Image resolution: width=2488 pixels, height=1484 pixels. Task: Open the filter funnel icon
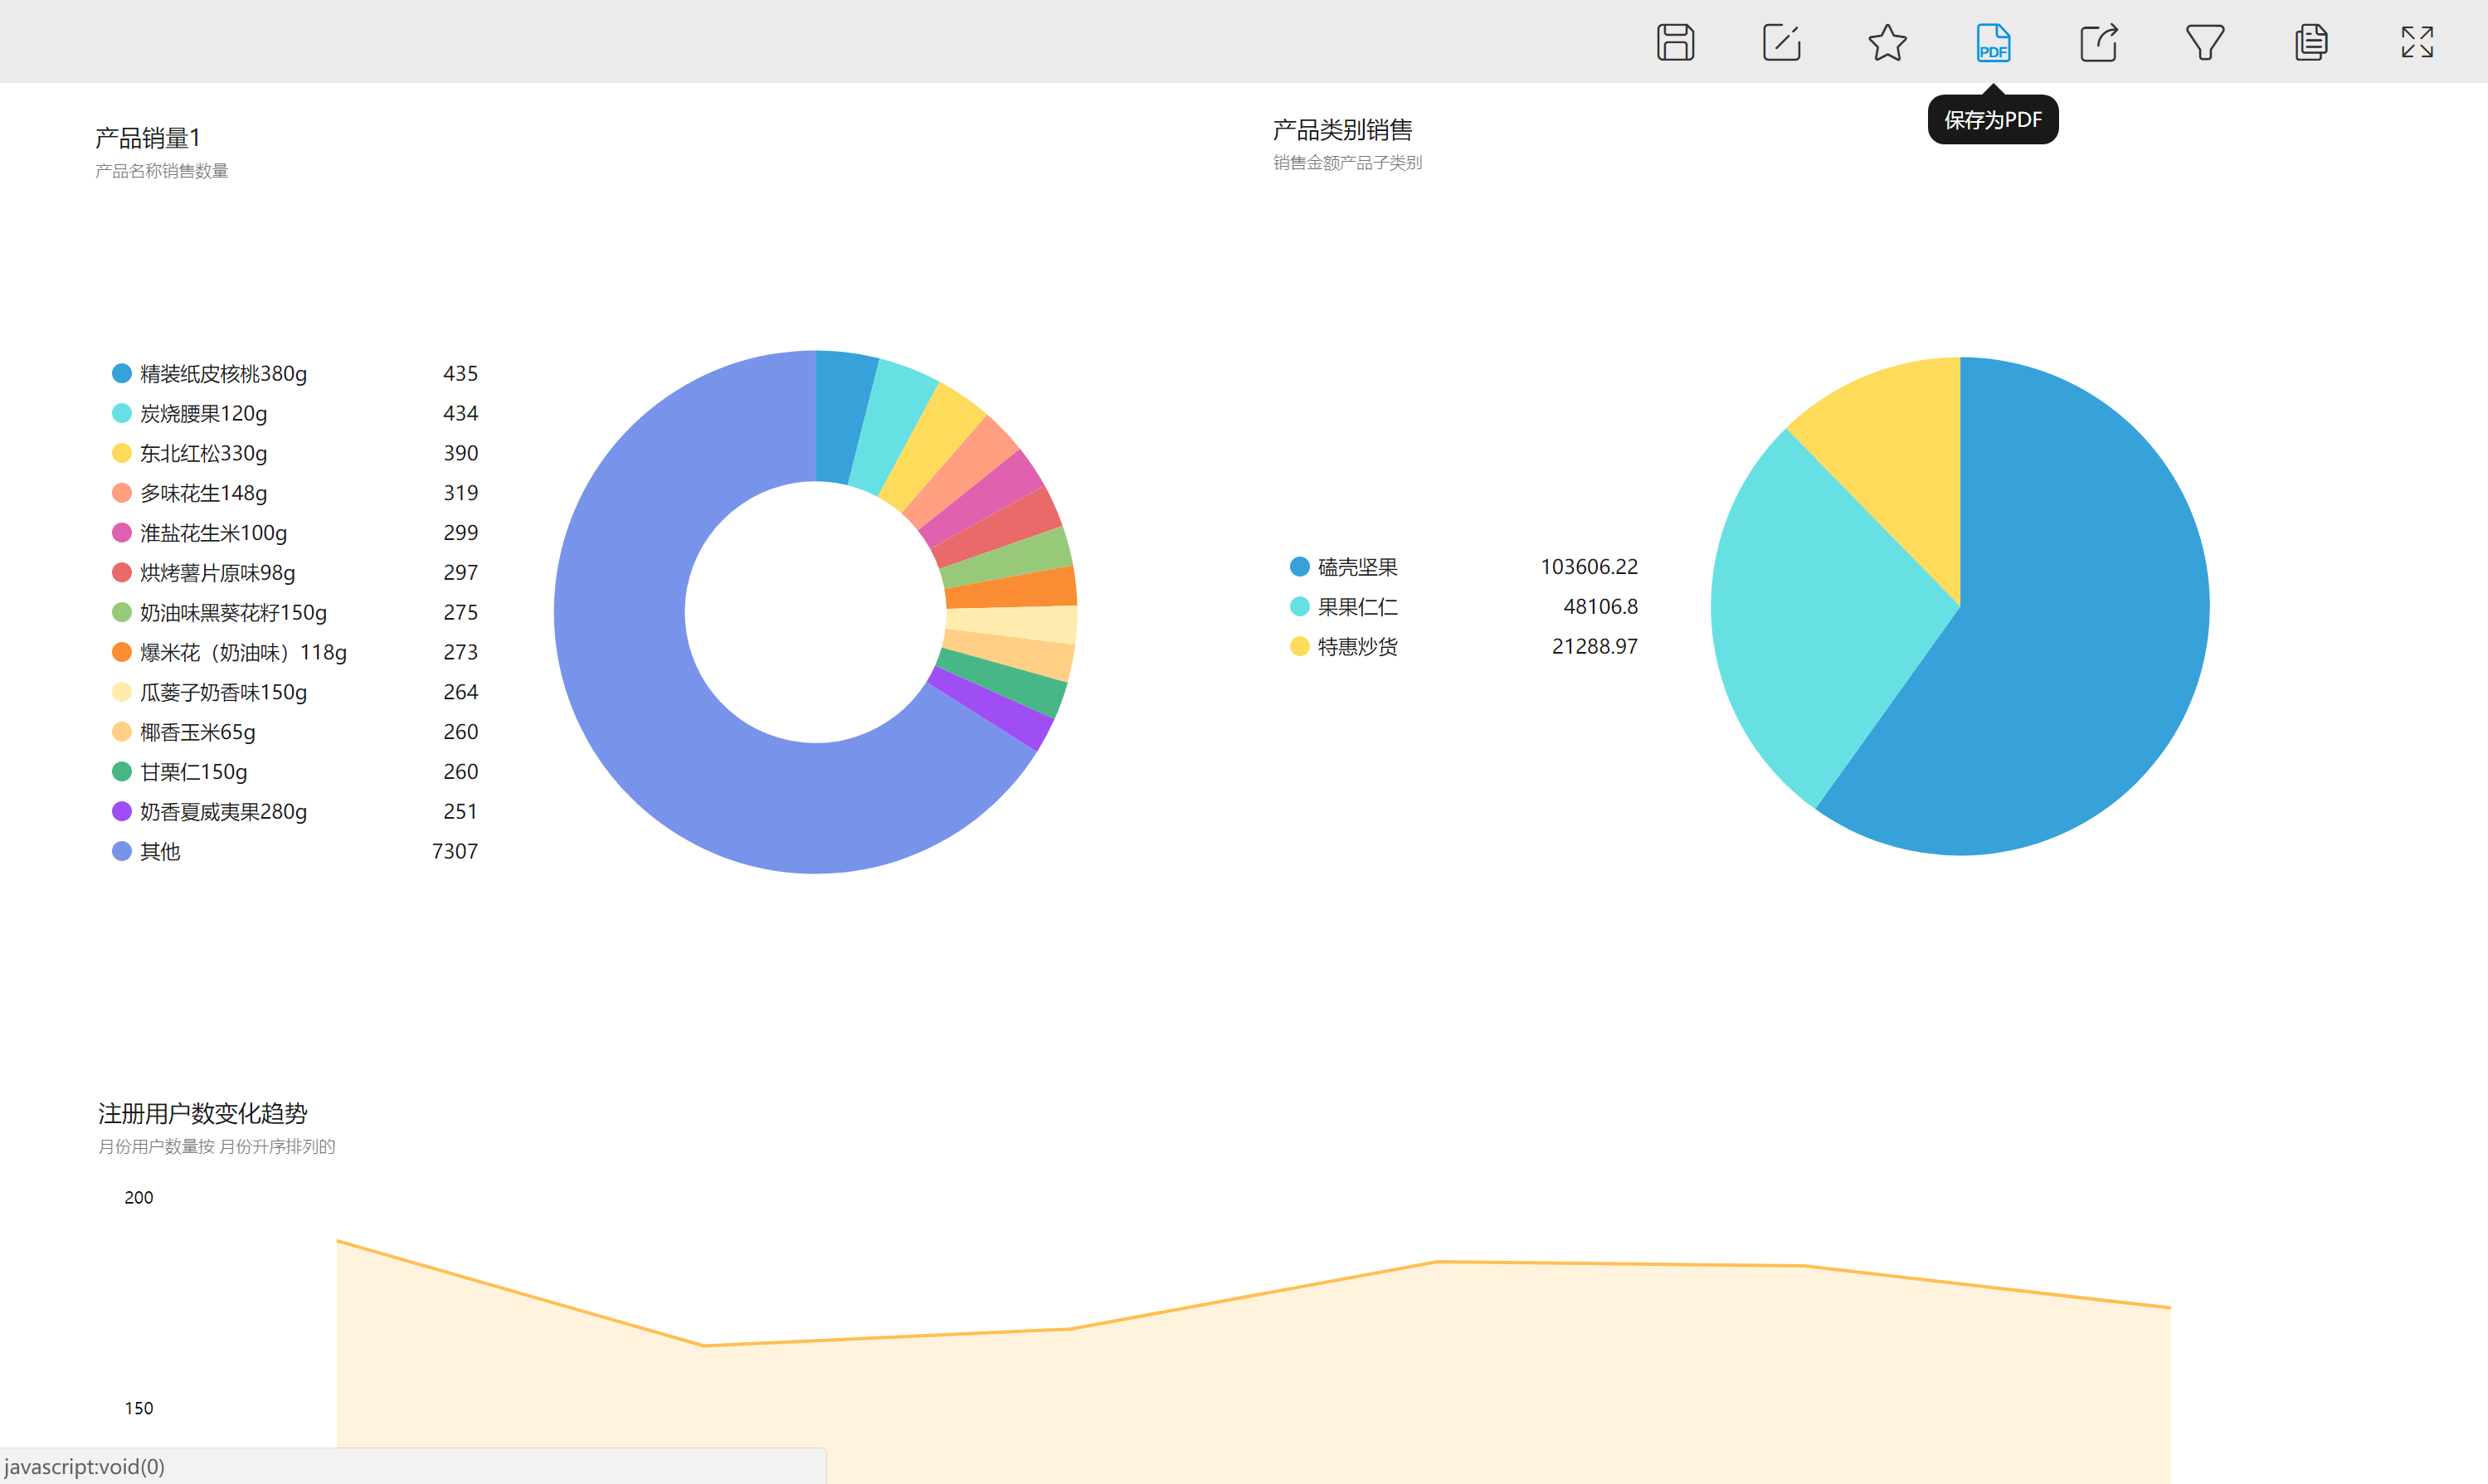[x=2205, y=42]
